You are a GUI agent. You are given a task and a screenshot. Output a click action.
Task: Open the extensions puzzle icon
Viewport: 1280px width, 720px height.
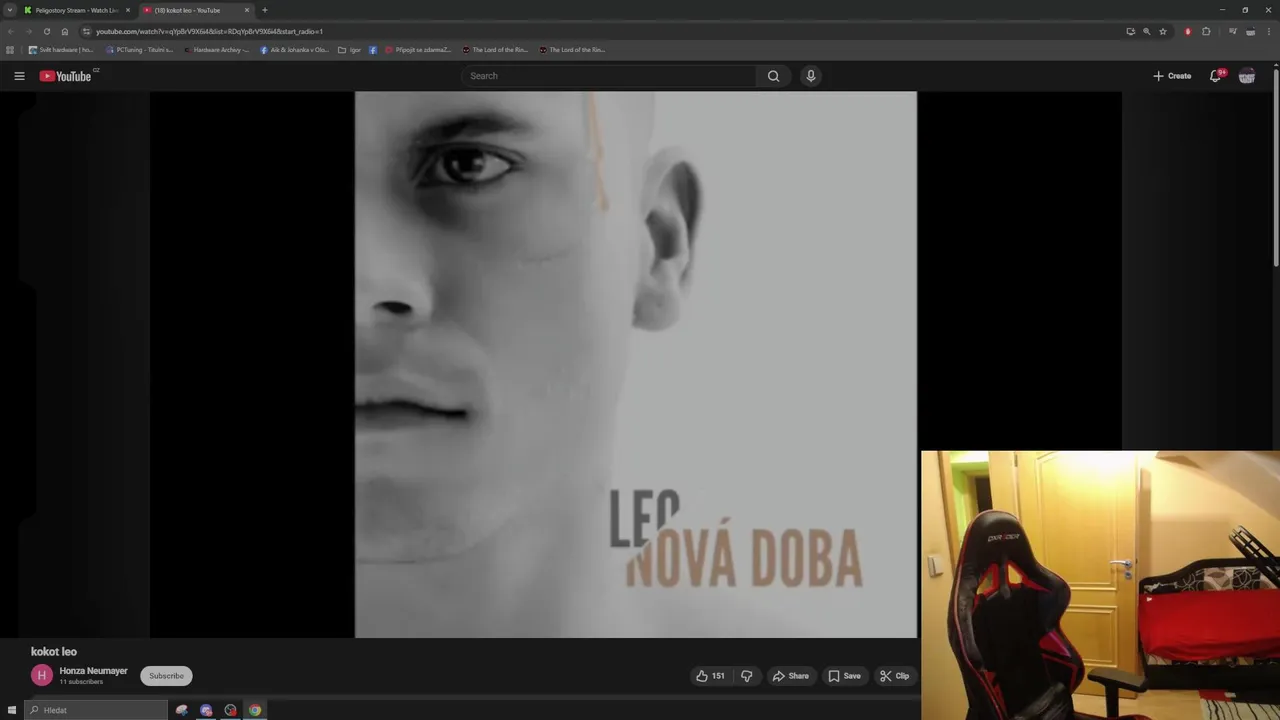[1206, 31]
